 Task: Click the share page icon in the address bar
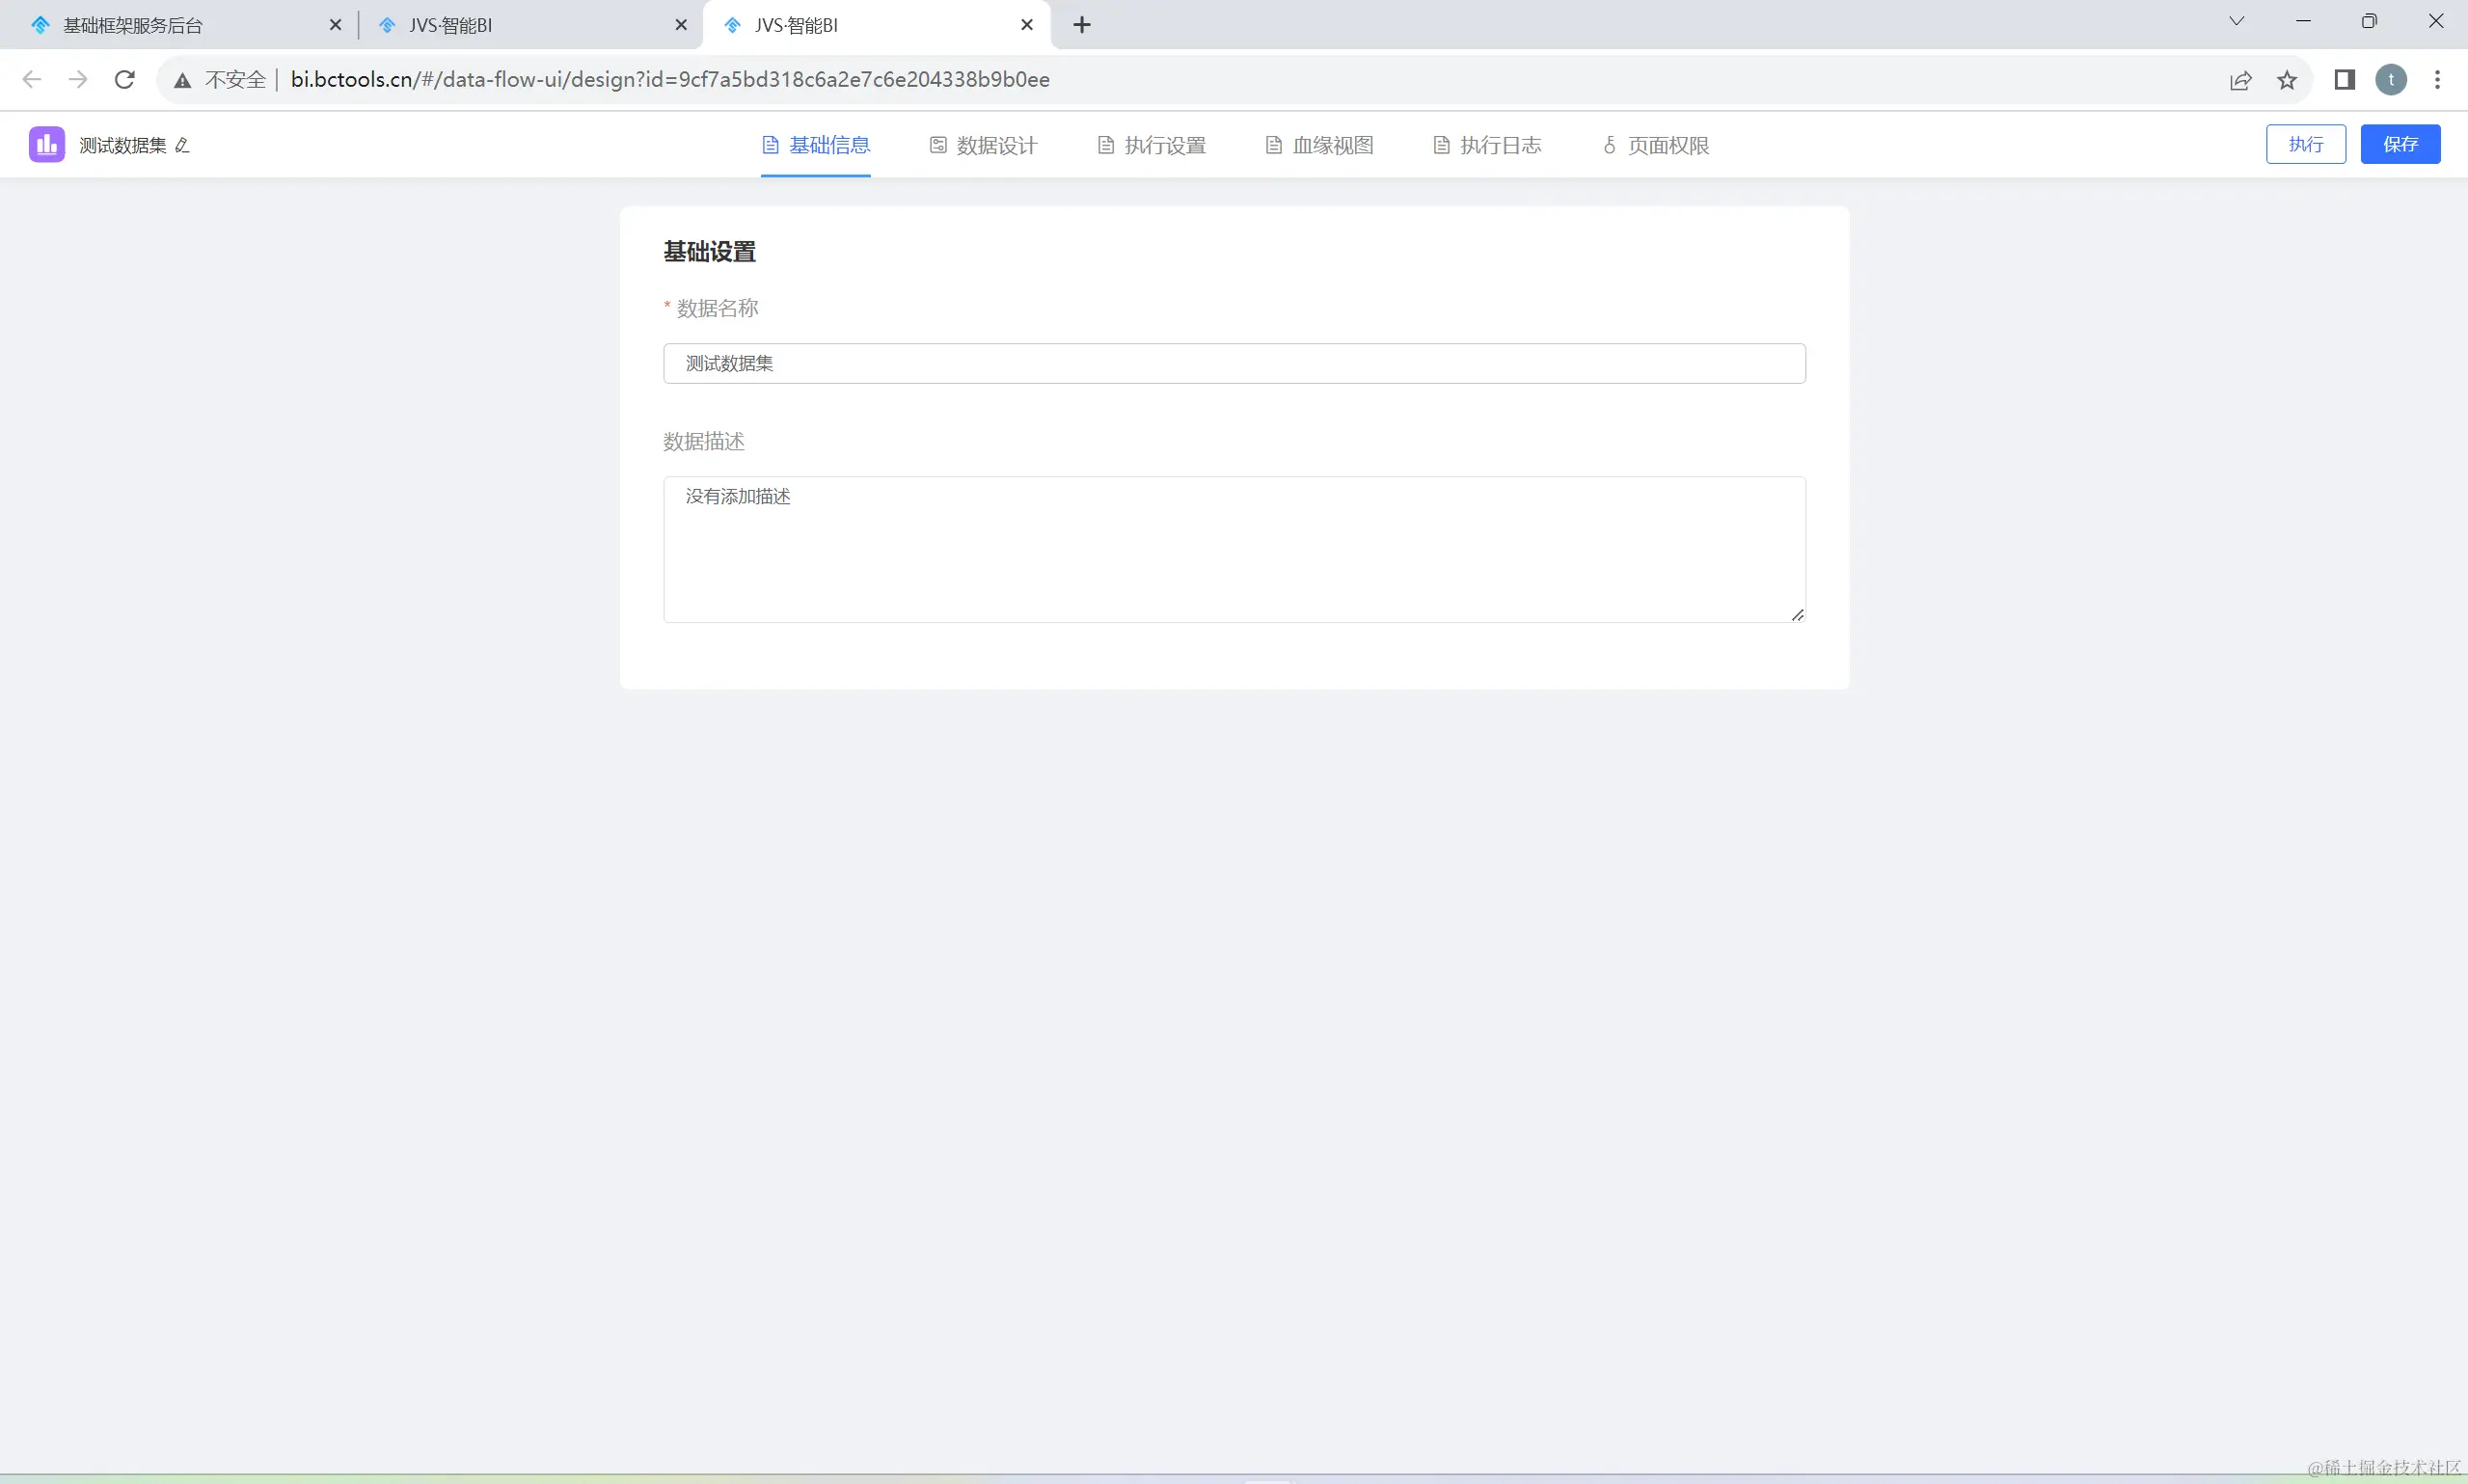pos(2240,80)
